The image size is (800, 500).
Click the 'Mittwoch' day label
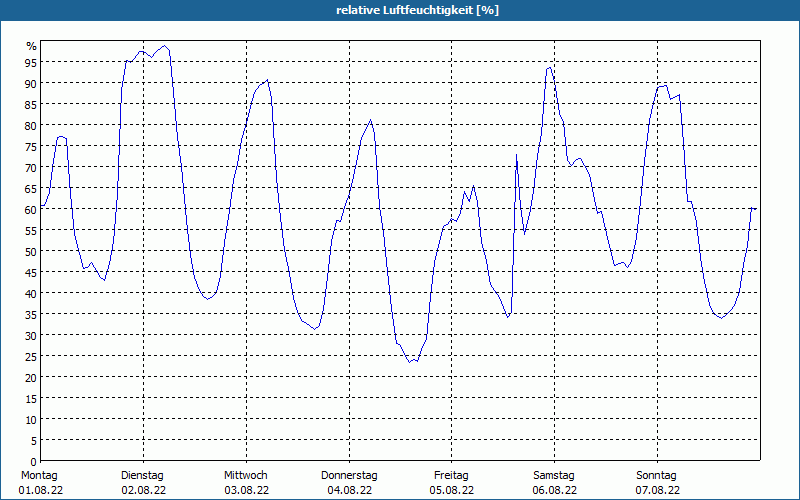[x=246, y=476]
